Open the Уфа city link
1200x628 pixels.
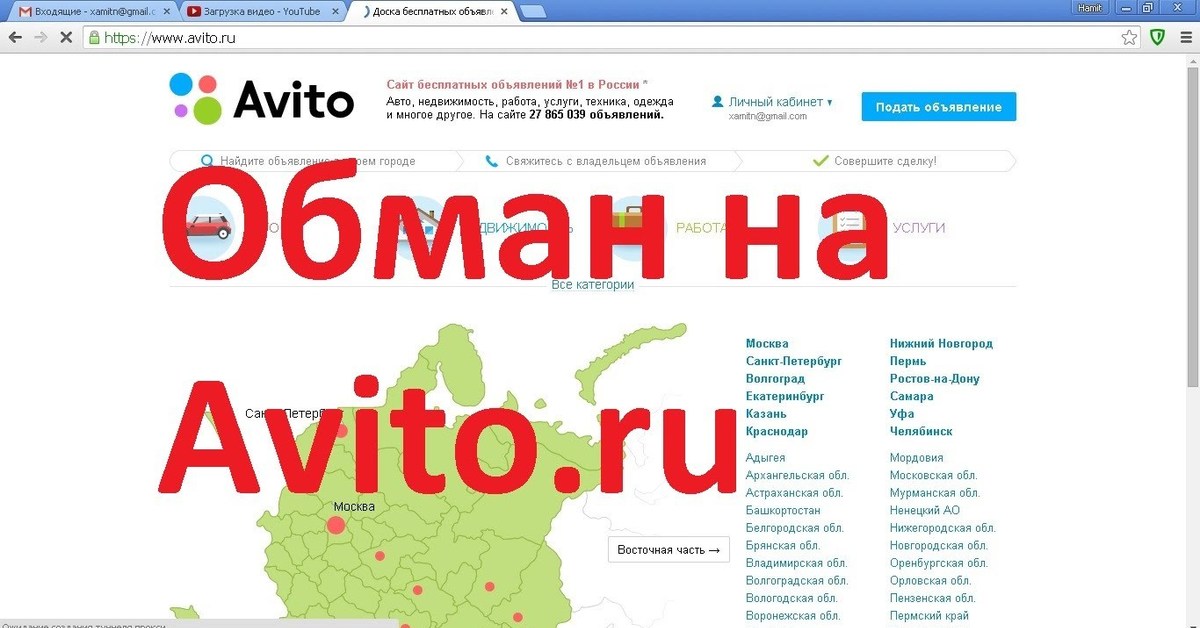902,414
